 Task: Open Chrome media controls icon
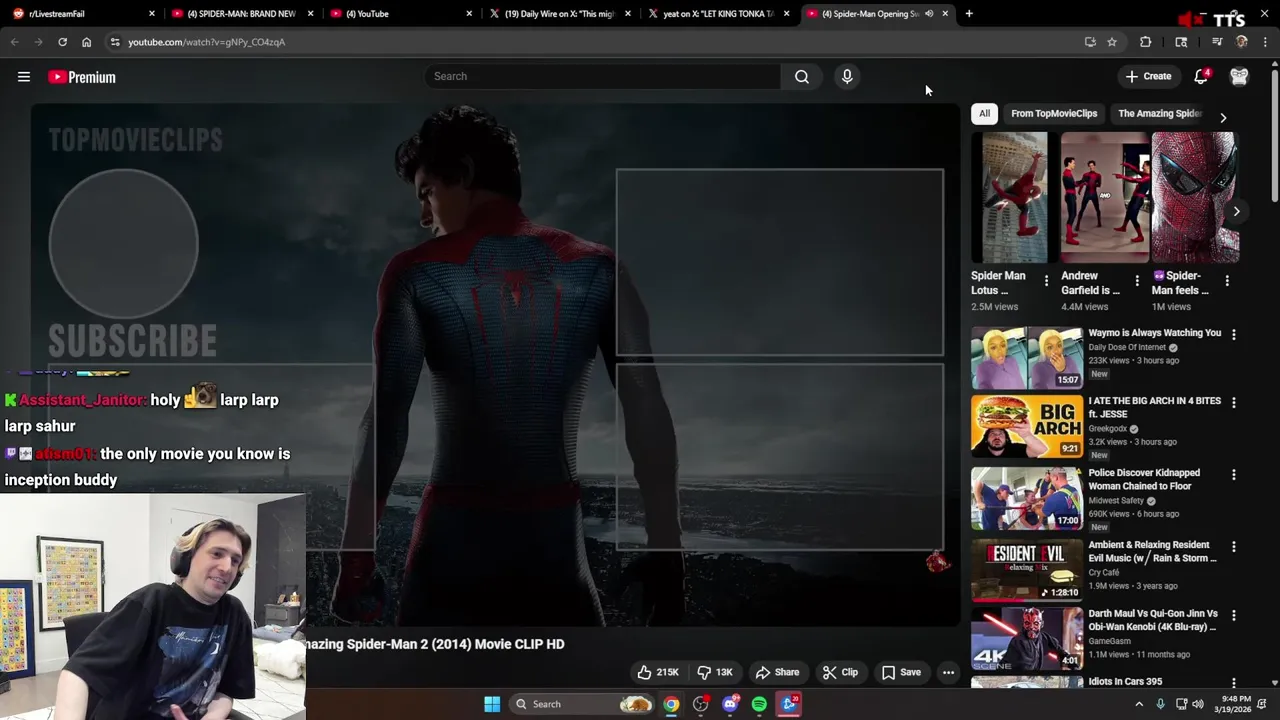click(x=1217, y=42)
